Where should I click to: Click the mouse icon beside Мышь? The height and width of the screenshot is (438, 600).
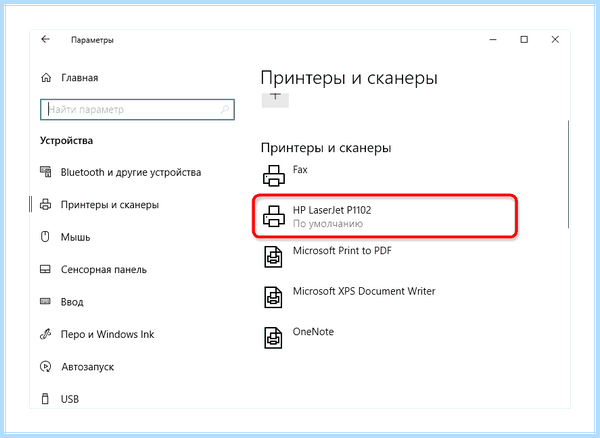tap(45, 237)
